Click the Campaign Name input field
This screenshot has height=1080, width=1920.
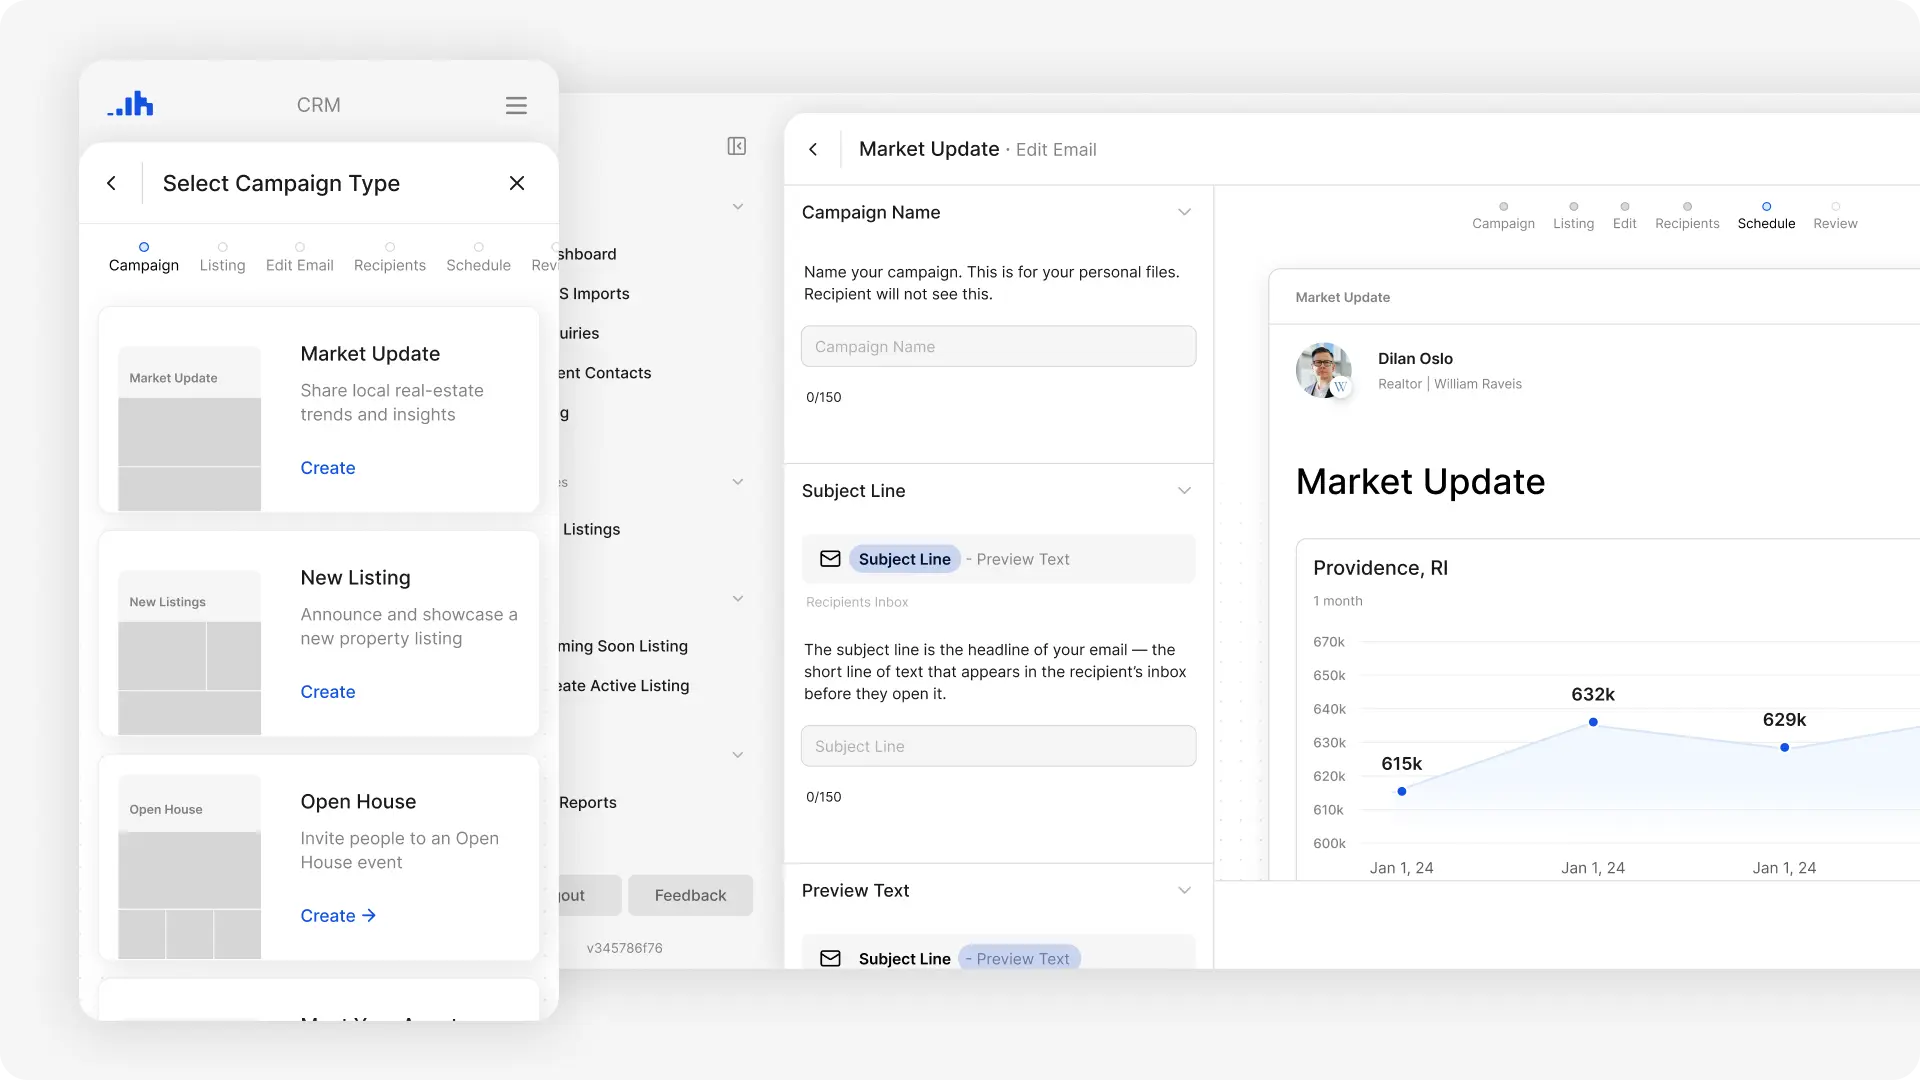[998, 346]
